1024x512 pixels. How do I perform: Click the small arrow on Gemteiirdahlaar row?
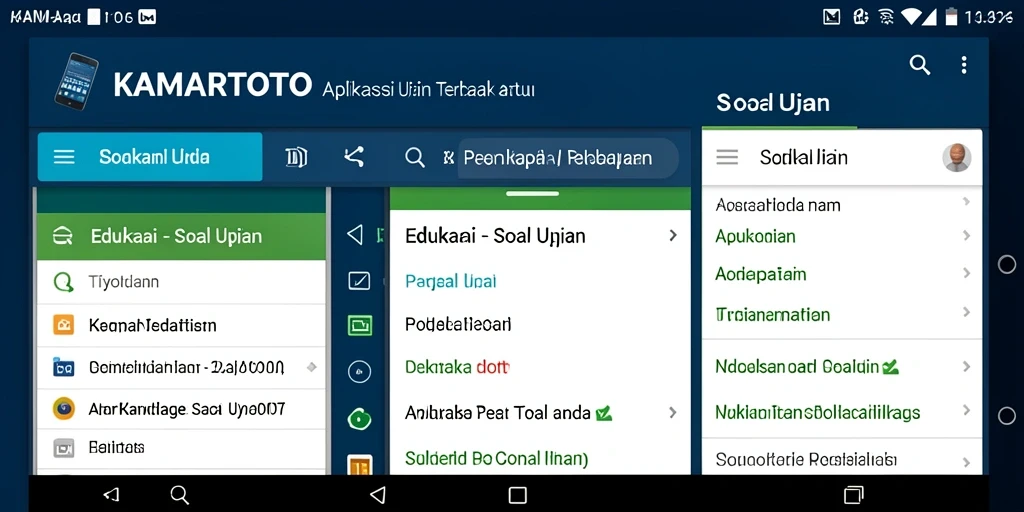coord(312,367)
